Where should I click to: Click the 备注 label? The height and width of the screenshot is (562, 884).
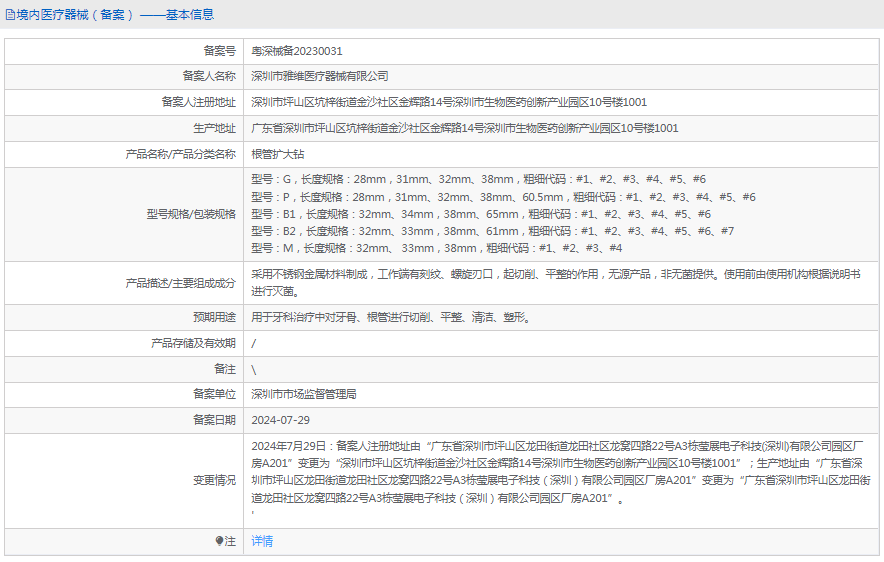point(225,369)
